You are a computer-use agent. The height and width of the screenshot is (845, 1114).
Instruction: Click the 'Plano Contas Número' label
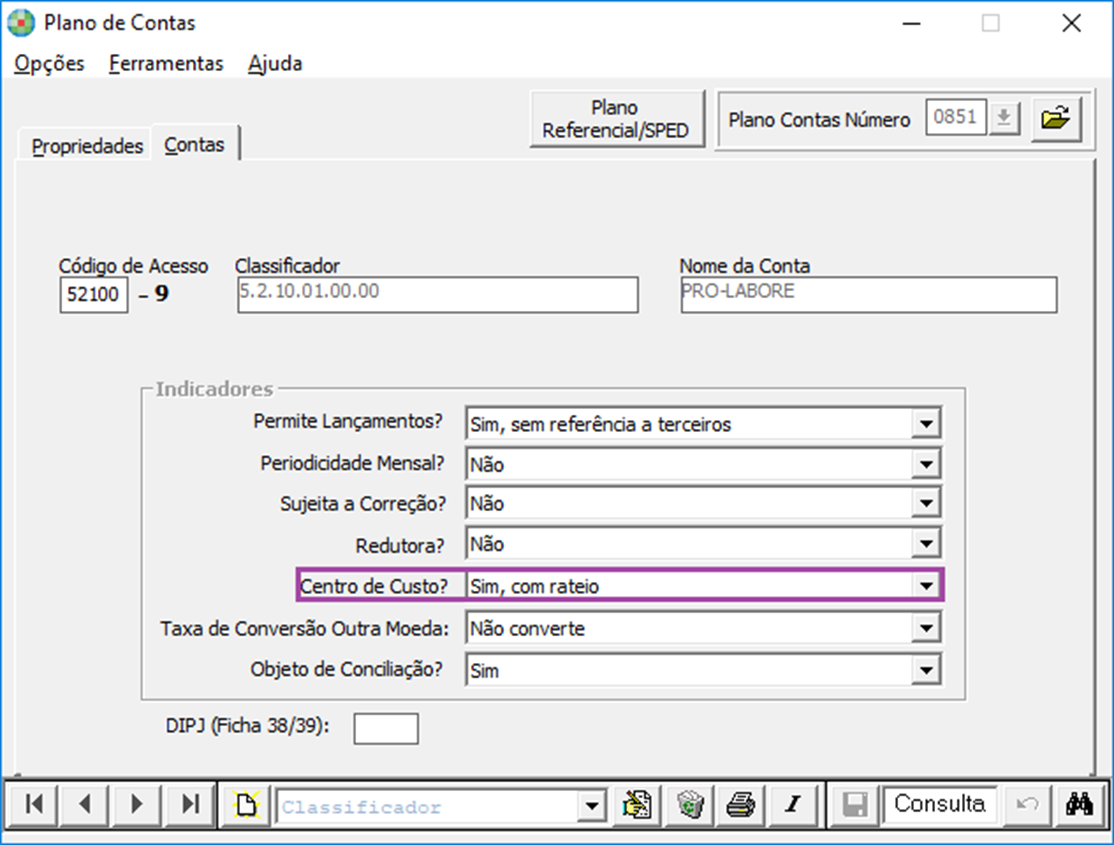(818, 119)
